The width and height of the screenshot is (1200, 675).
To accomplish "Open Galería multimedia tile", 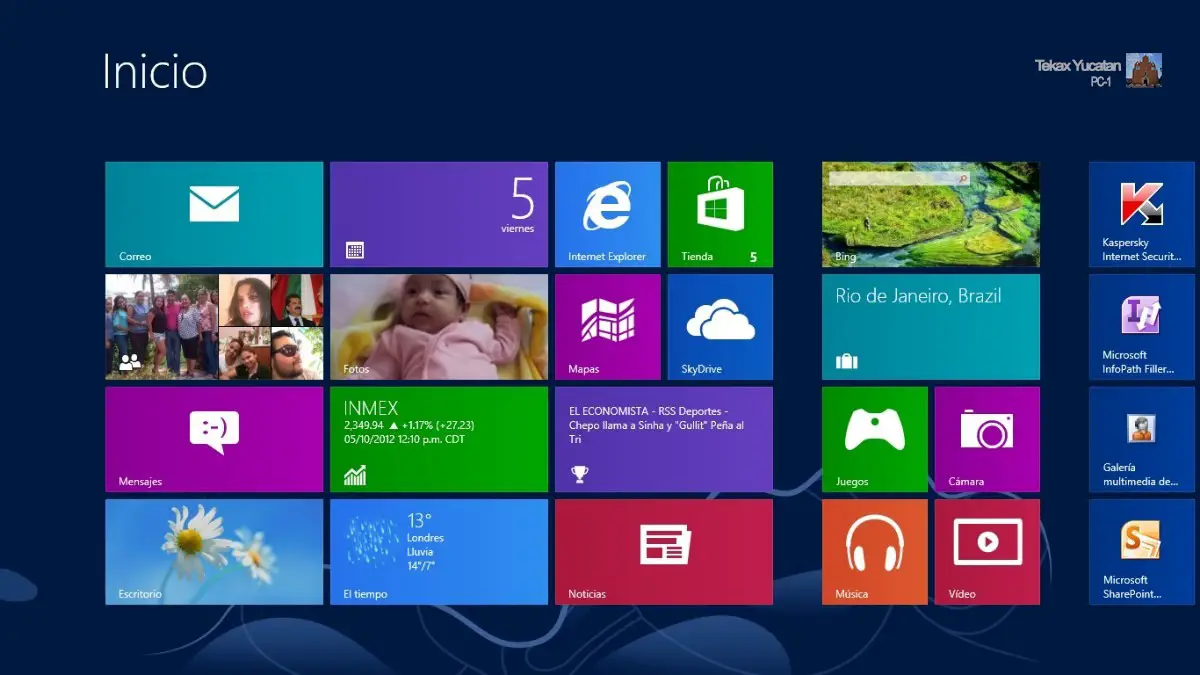I will (x=1141, y=439).
